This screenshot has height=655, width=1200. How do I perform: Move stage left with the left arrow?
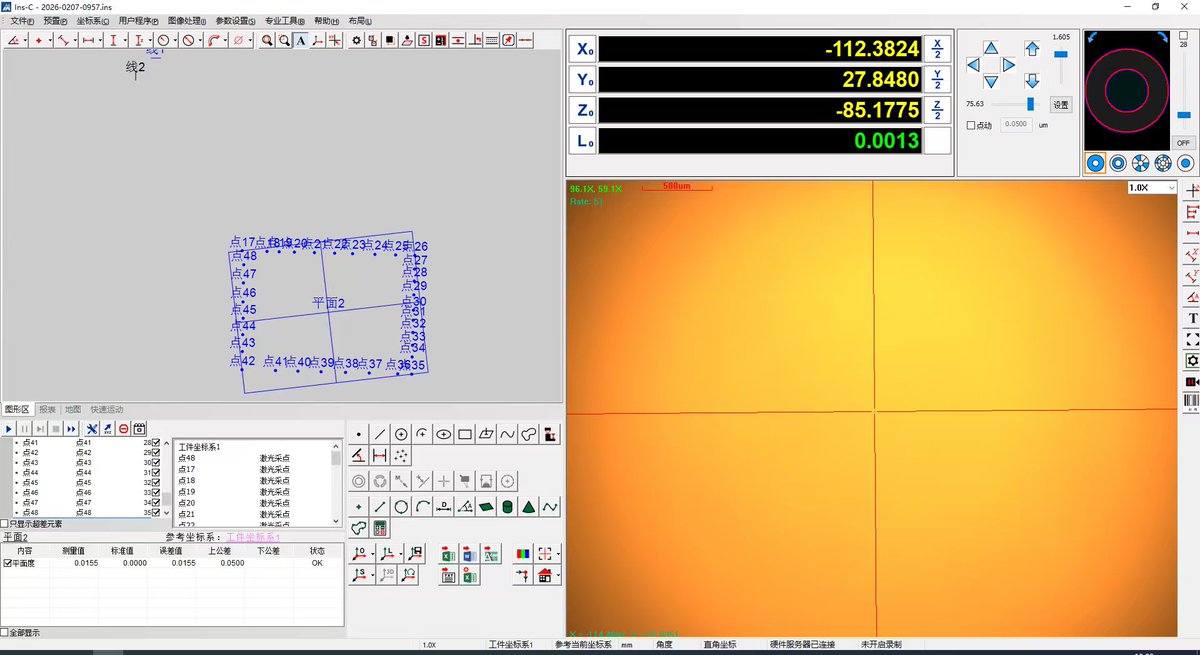pos(972,65)
